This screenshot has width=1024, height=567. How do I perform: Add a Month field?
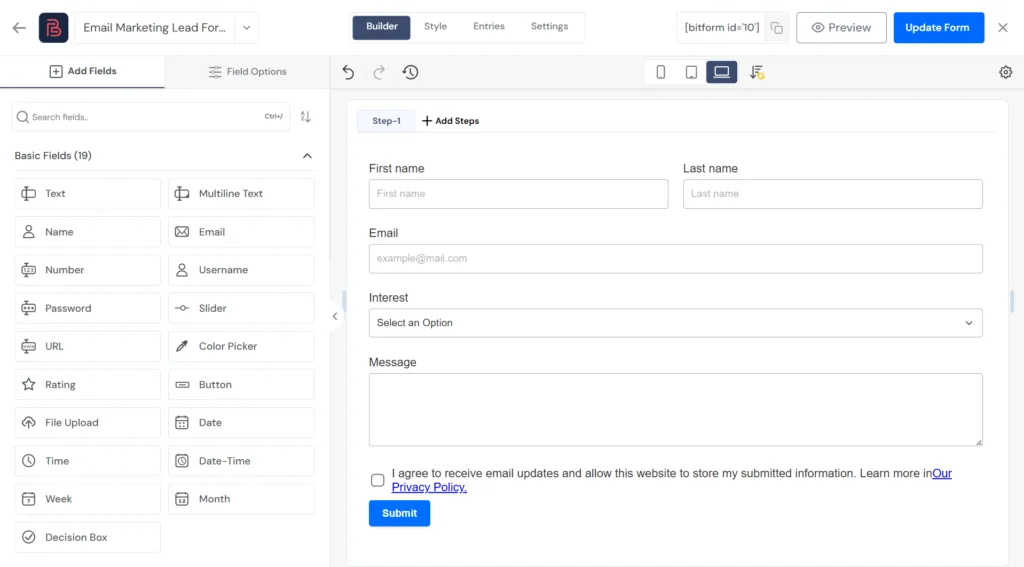(241, 499)
